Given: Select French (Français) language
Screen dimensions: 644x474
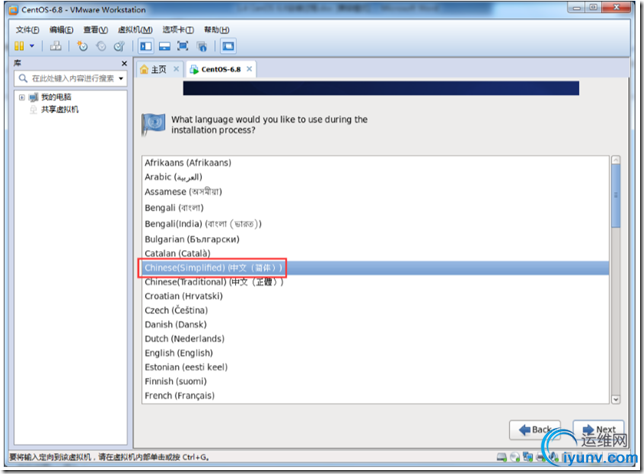Looking at the screenshot, I should click(375, 396).
